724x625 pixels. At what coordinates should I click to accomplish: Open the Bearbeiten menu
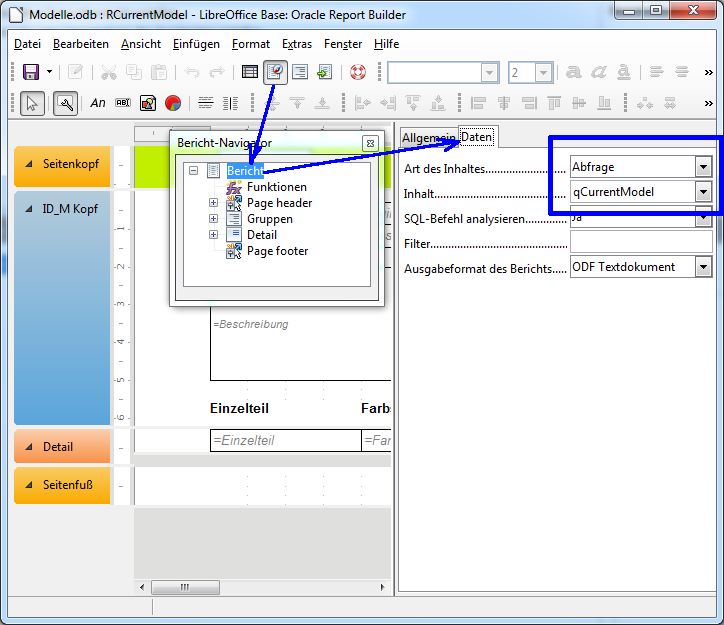tap(81, 44)
